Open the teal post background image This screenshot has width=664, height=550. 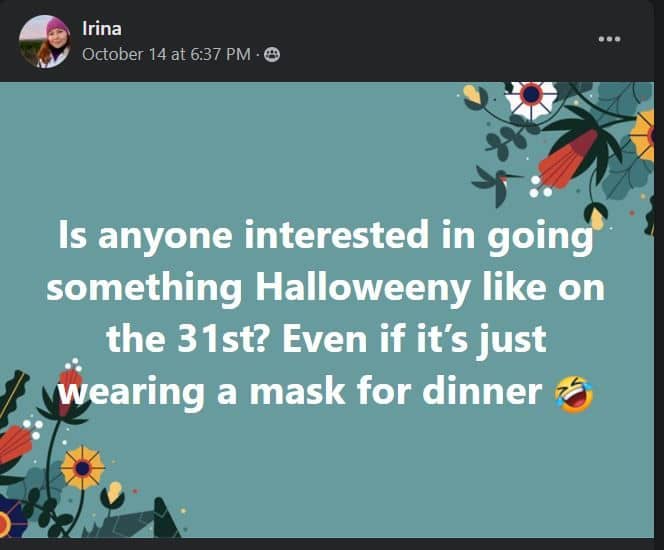327,310
